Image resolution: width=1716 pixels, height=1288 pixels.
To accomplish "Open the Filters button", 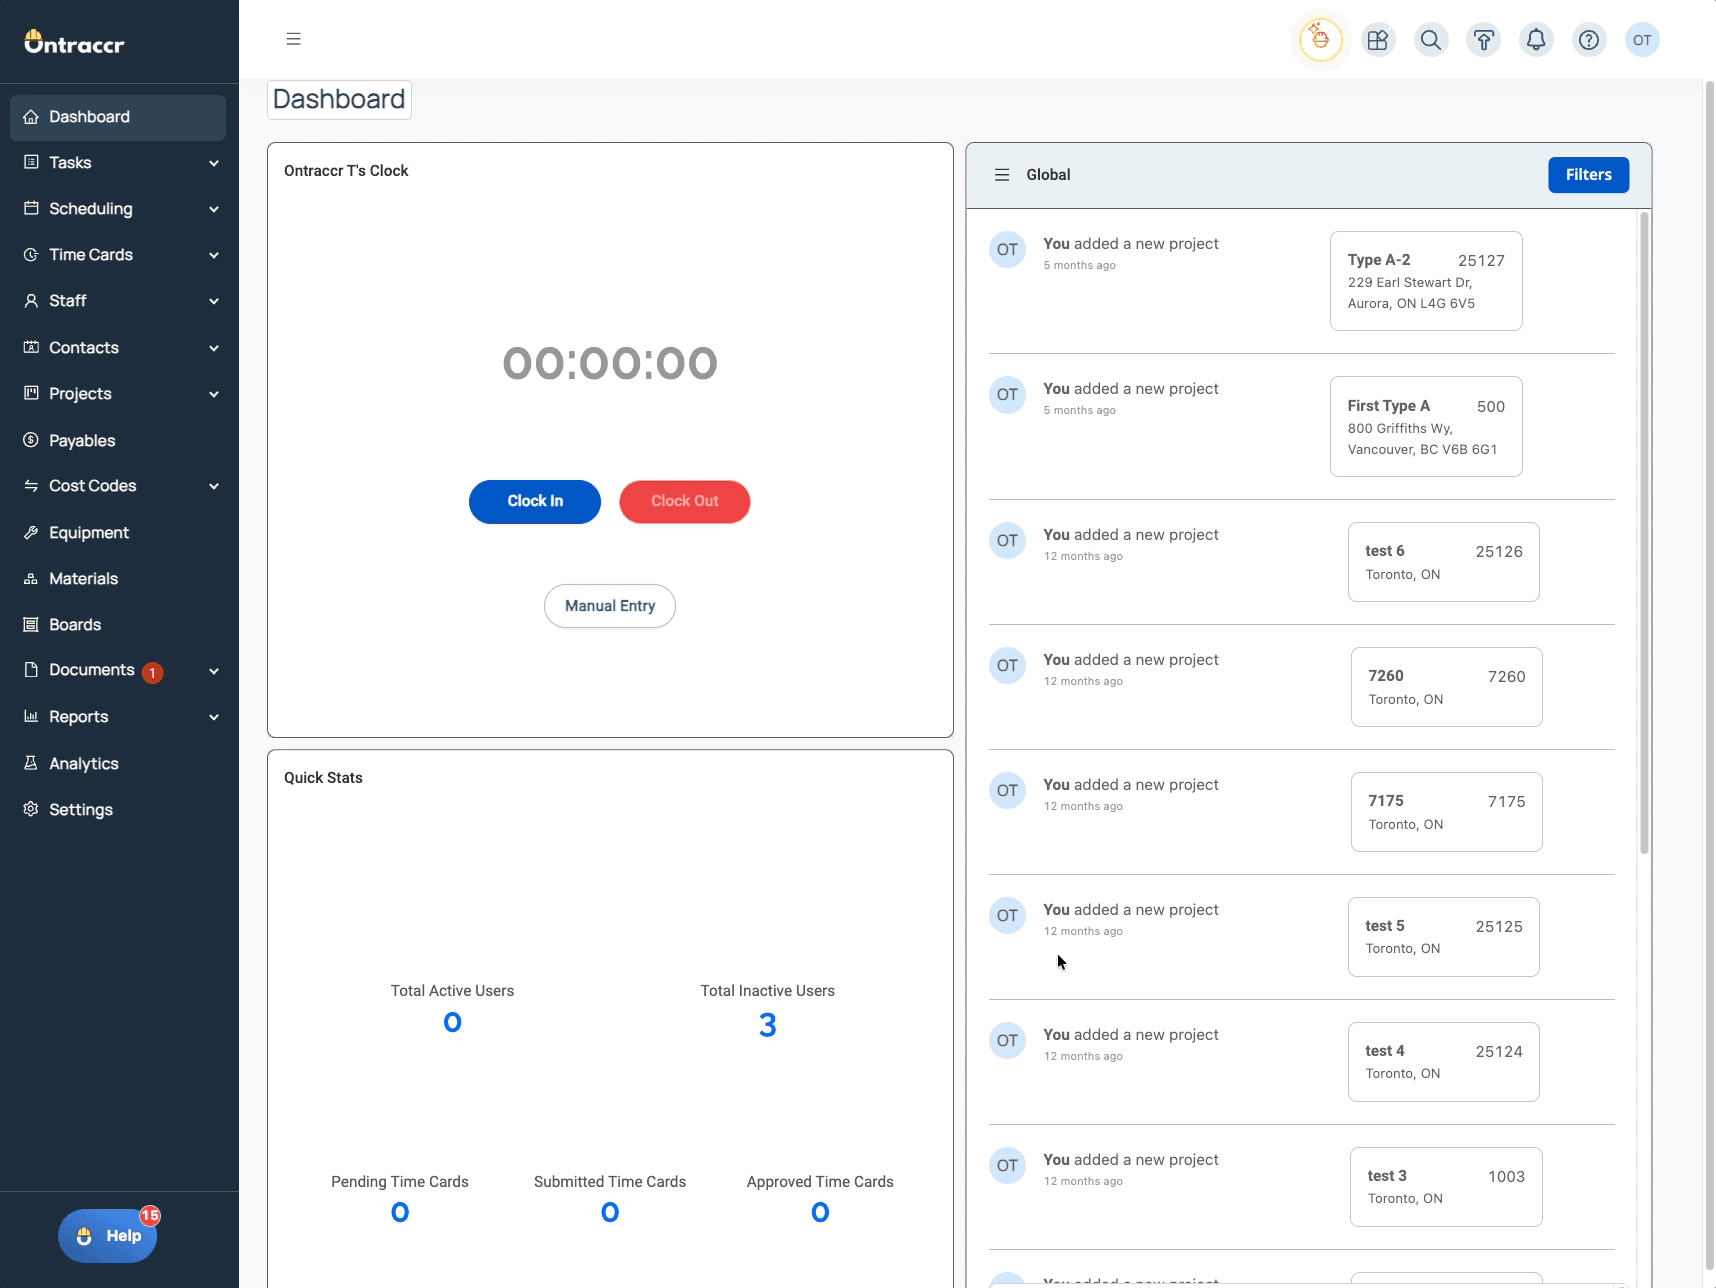I will (1588, 175).
